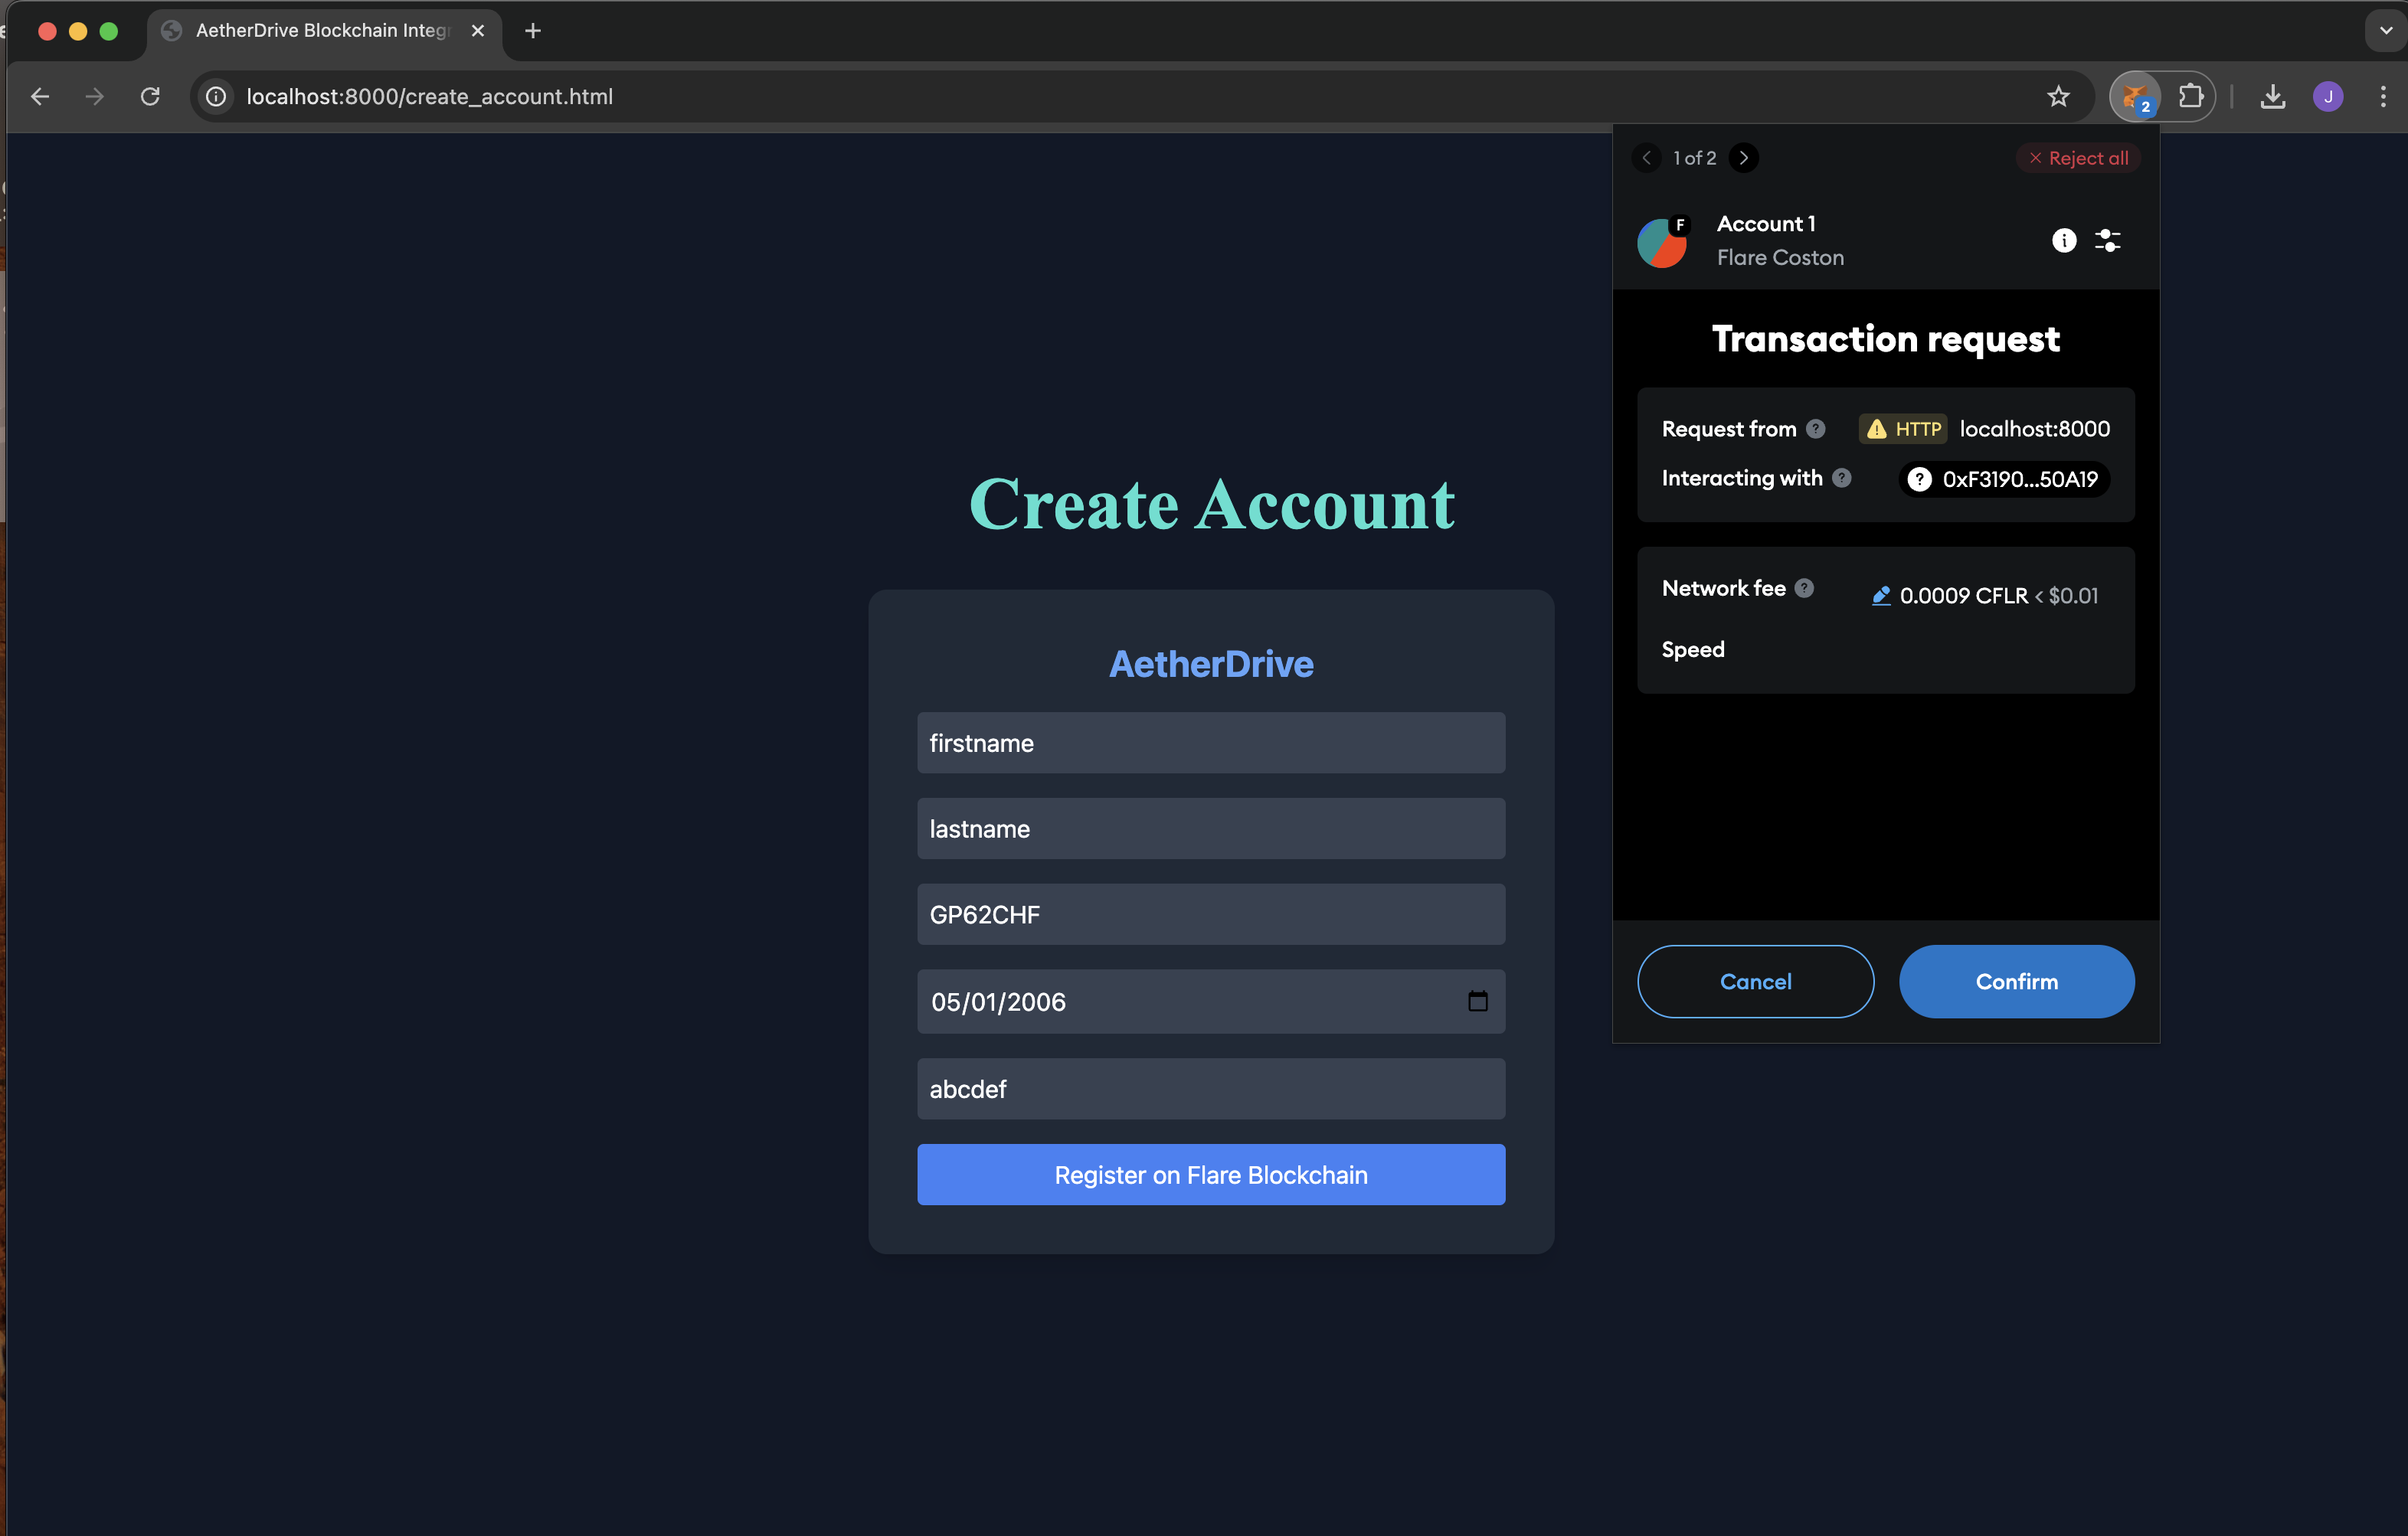Go to the next pending transaction request

tap(1744, 158)
